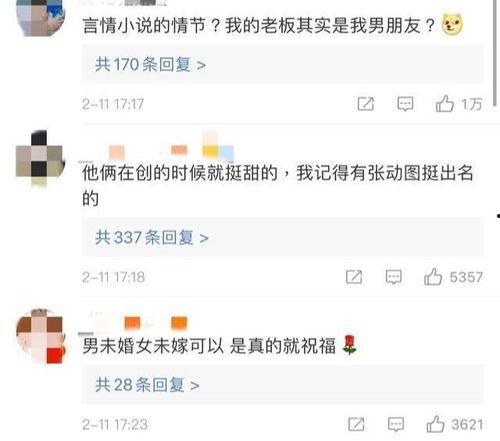This screenshot has width=500, height=441.
Task: Open avatar of first commenter
Action: click(41, 17)
